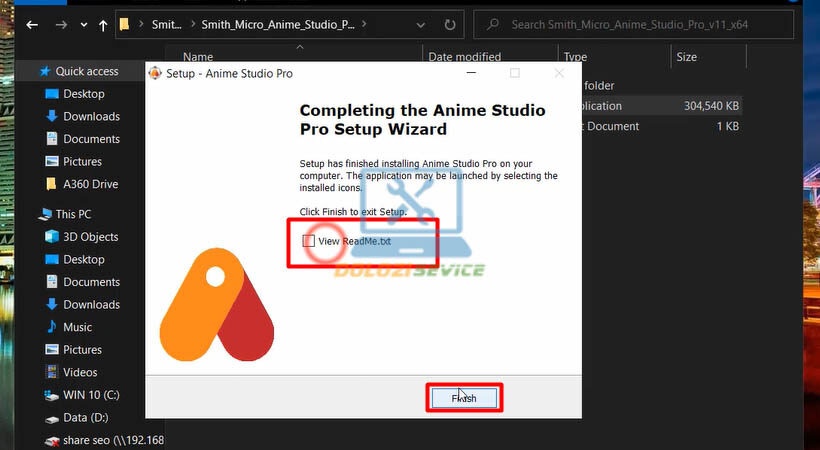
Task: Select This PC in the sidebar
Action: [73, 214]
